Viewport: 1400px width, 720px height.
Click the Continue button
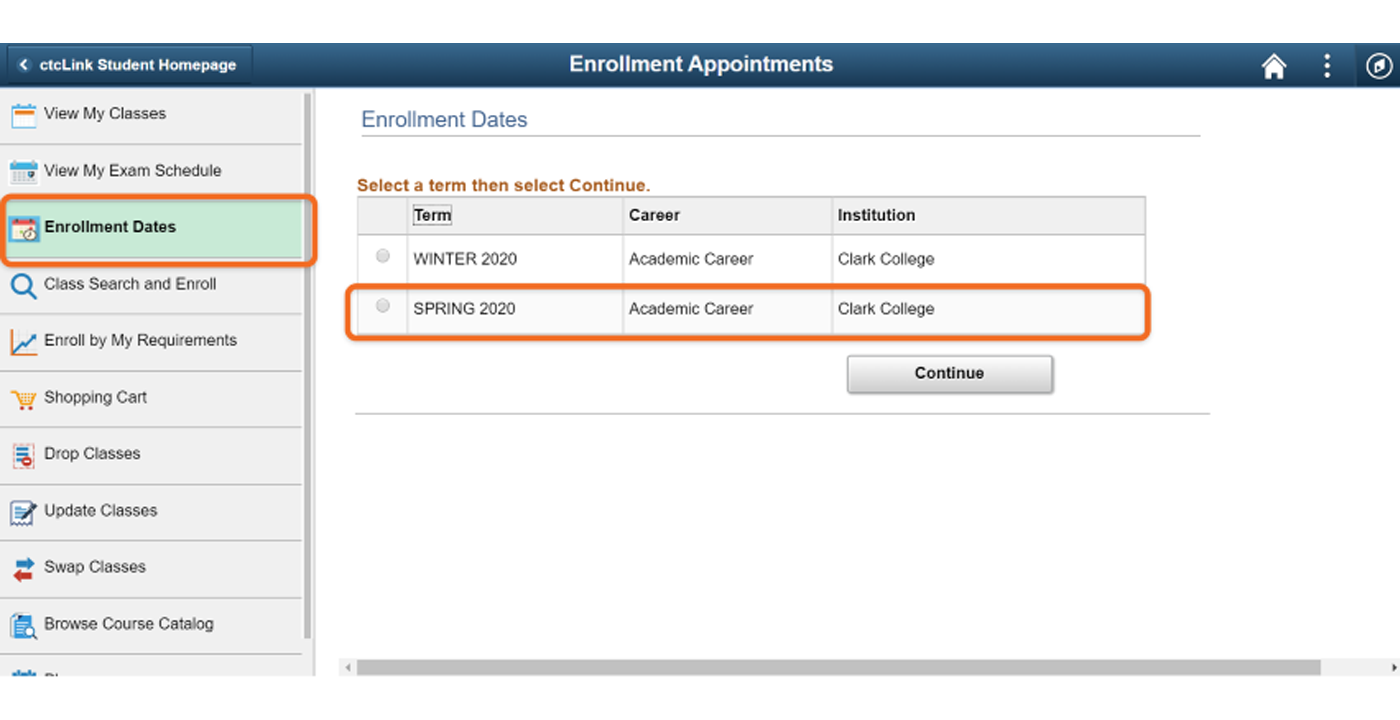pyautogui.click(x=949, y=374)
